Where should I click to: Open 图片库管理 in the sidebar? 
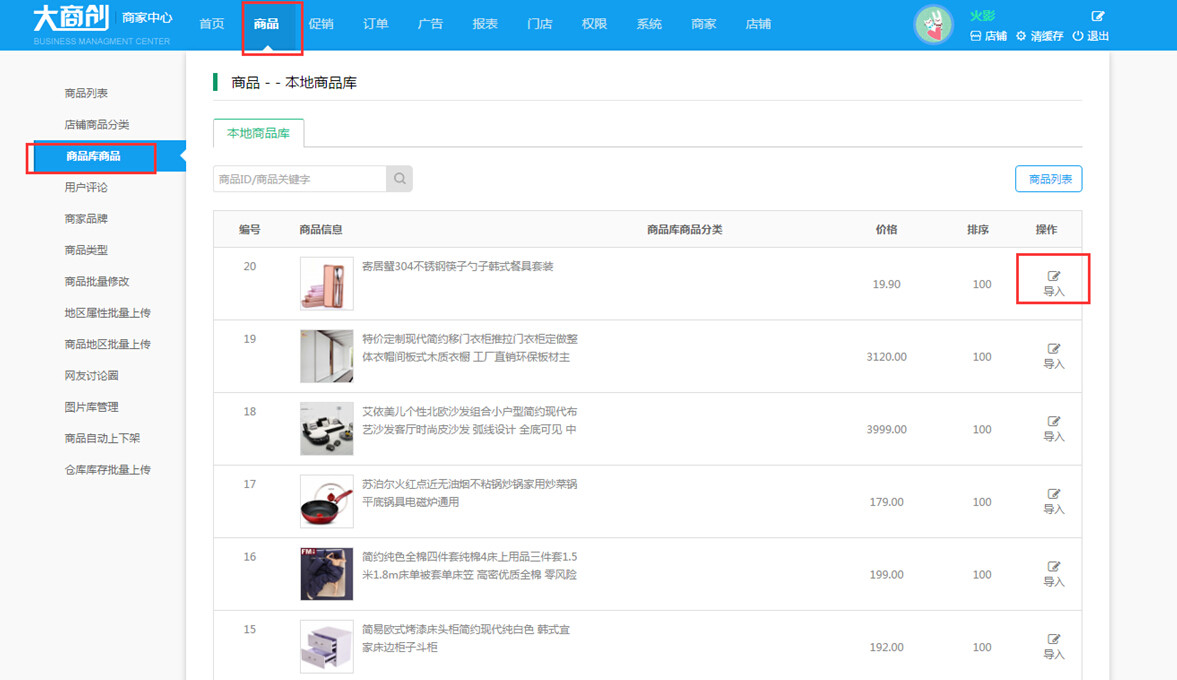point(91,407)
